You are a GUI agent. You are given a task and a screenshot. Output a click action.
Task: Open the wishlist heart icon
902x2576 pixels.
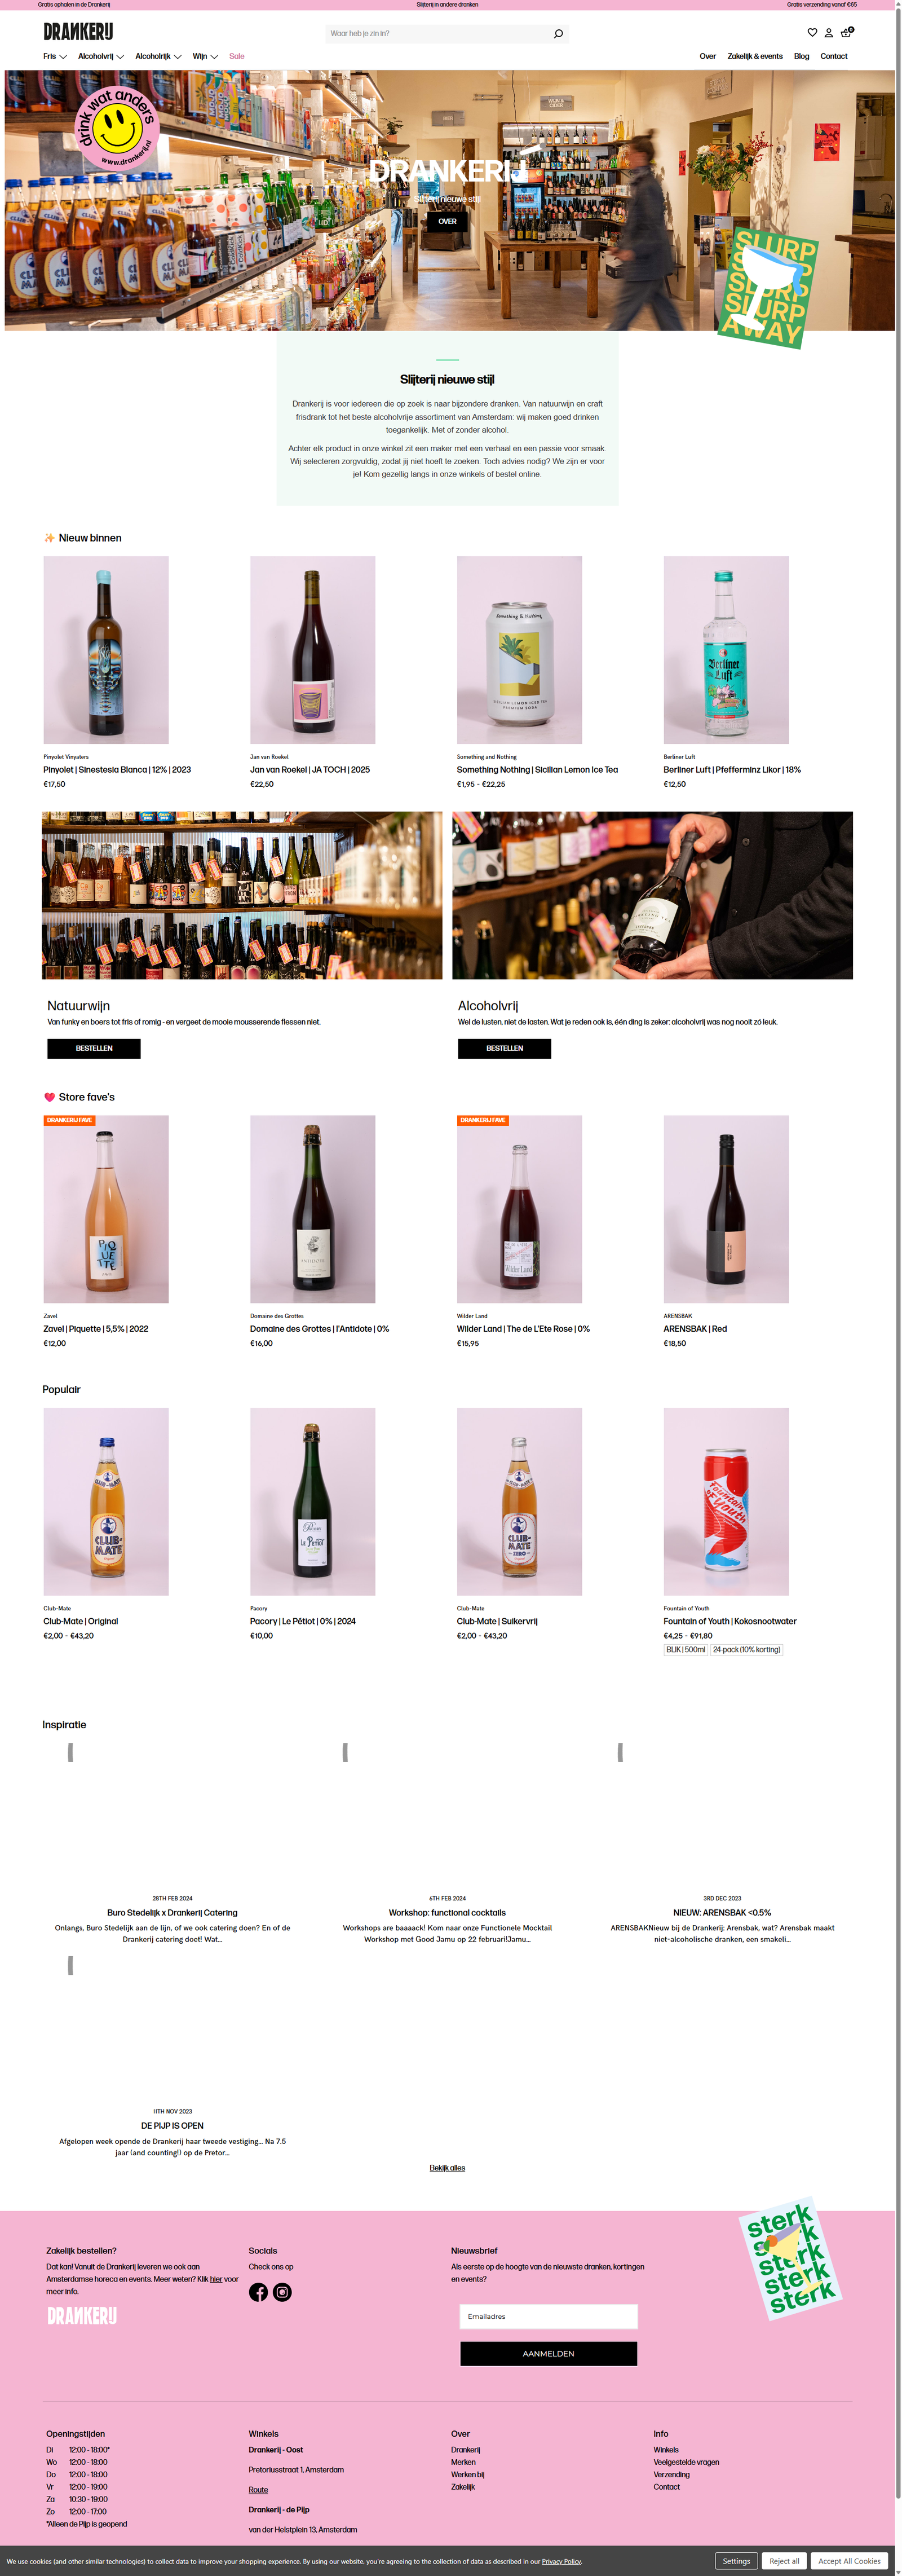[x=812, y=33]
